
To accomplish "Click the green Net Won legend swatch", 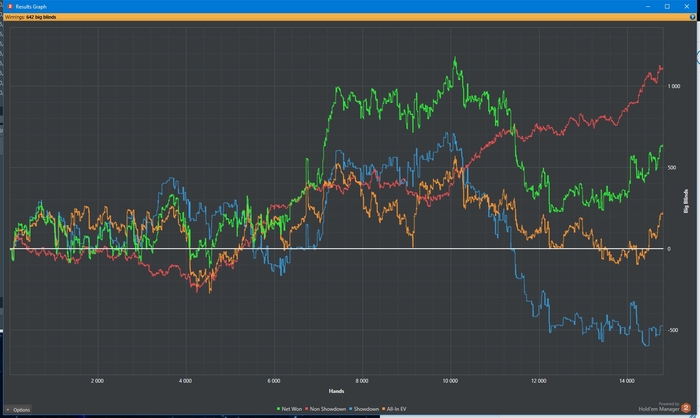I will [279, 409].
